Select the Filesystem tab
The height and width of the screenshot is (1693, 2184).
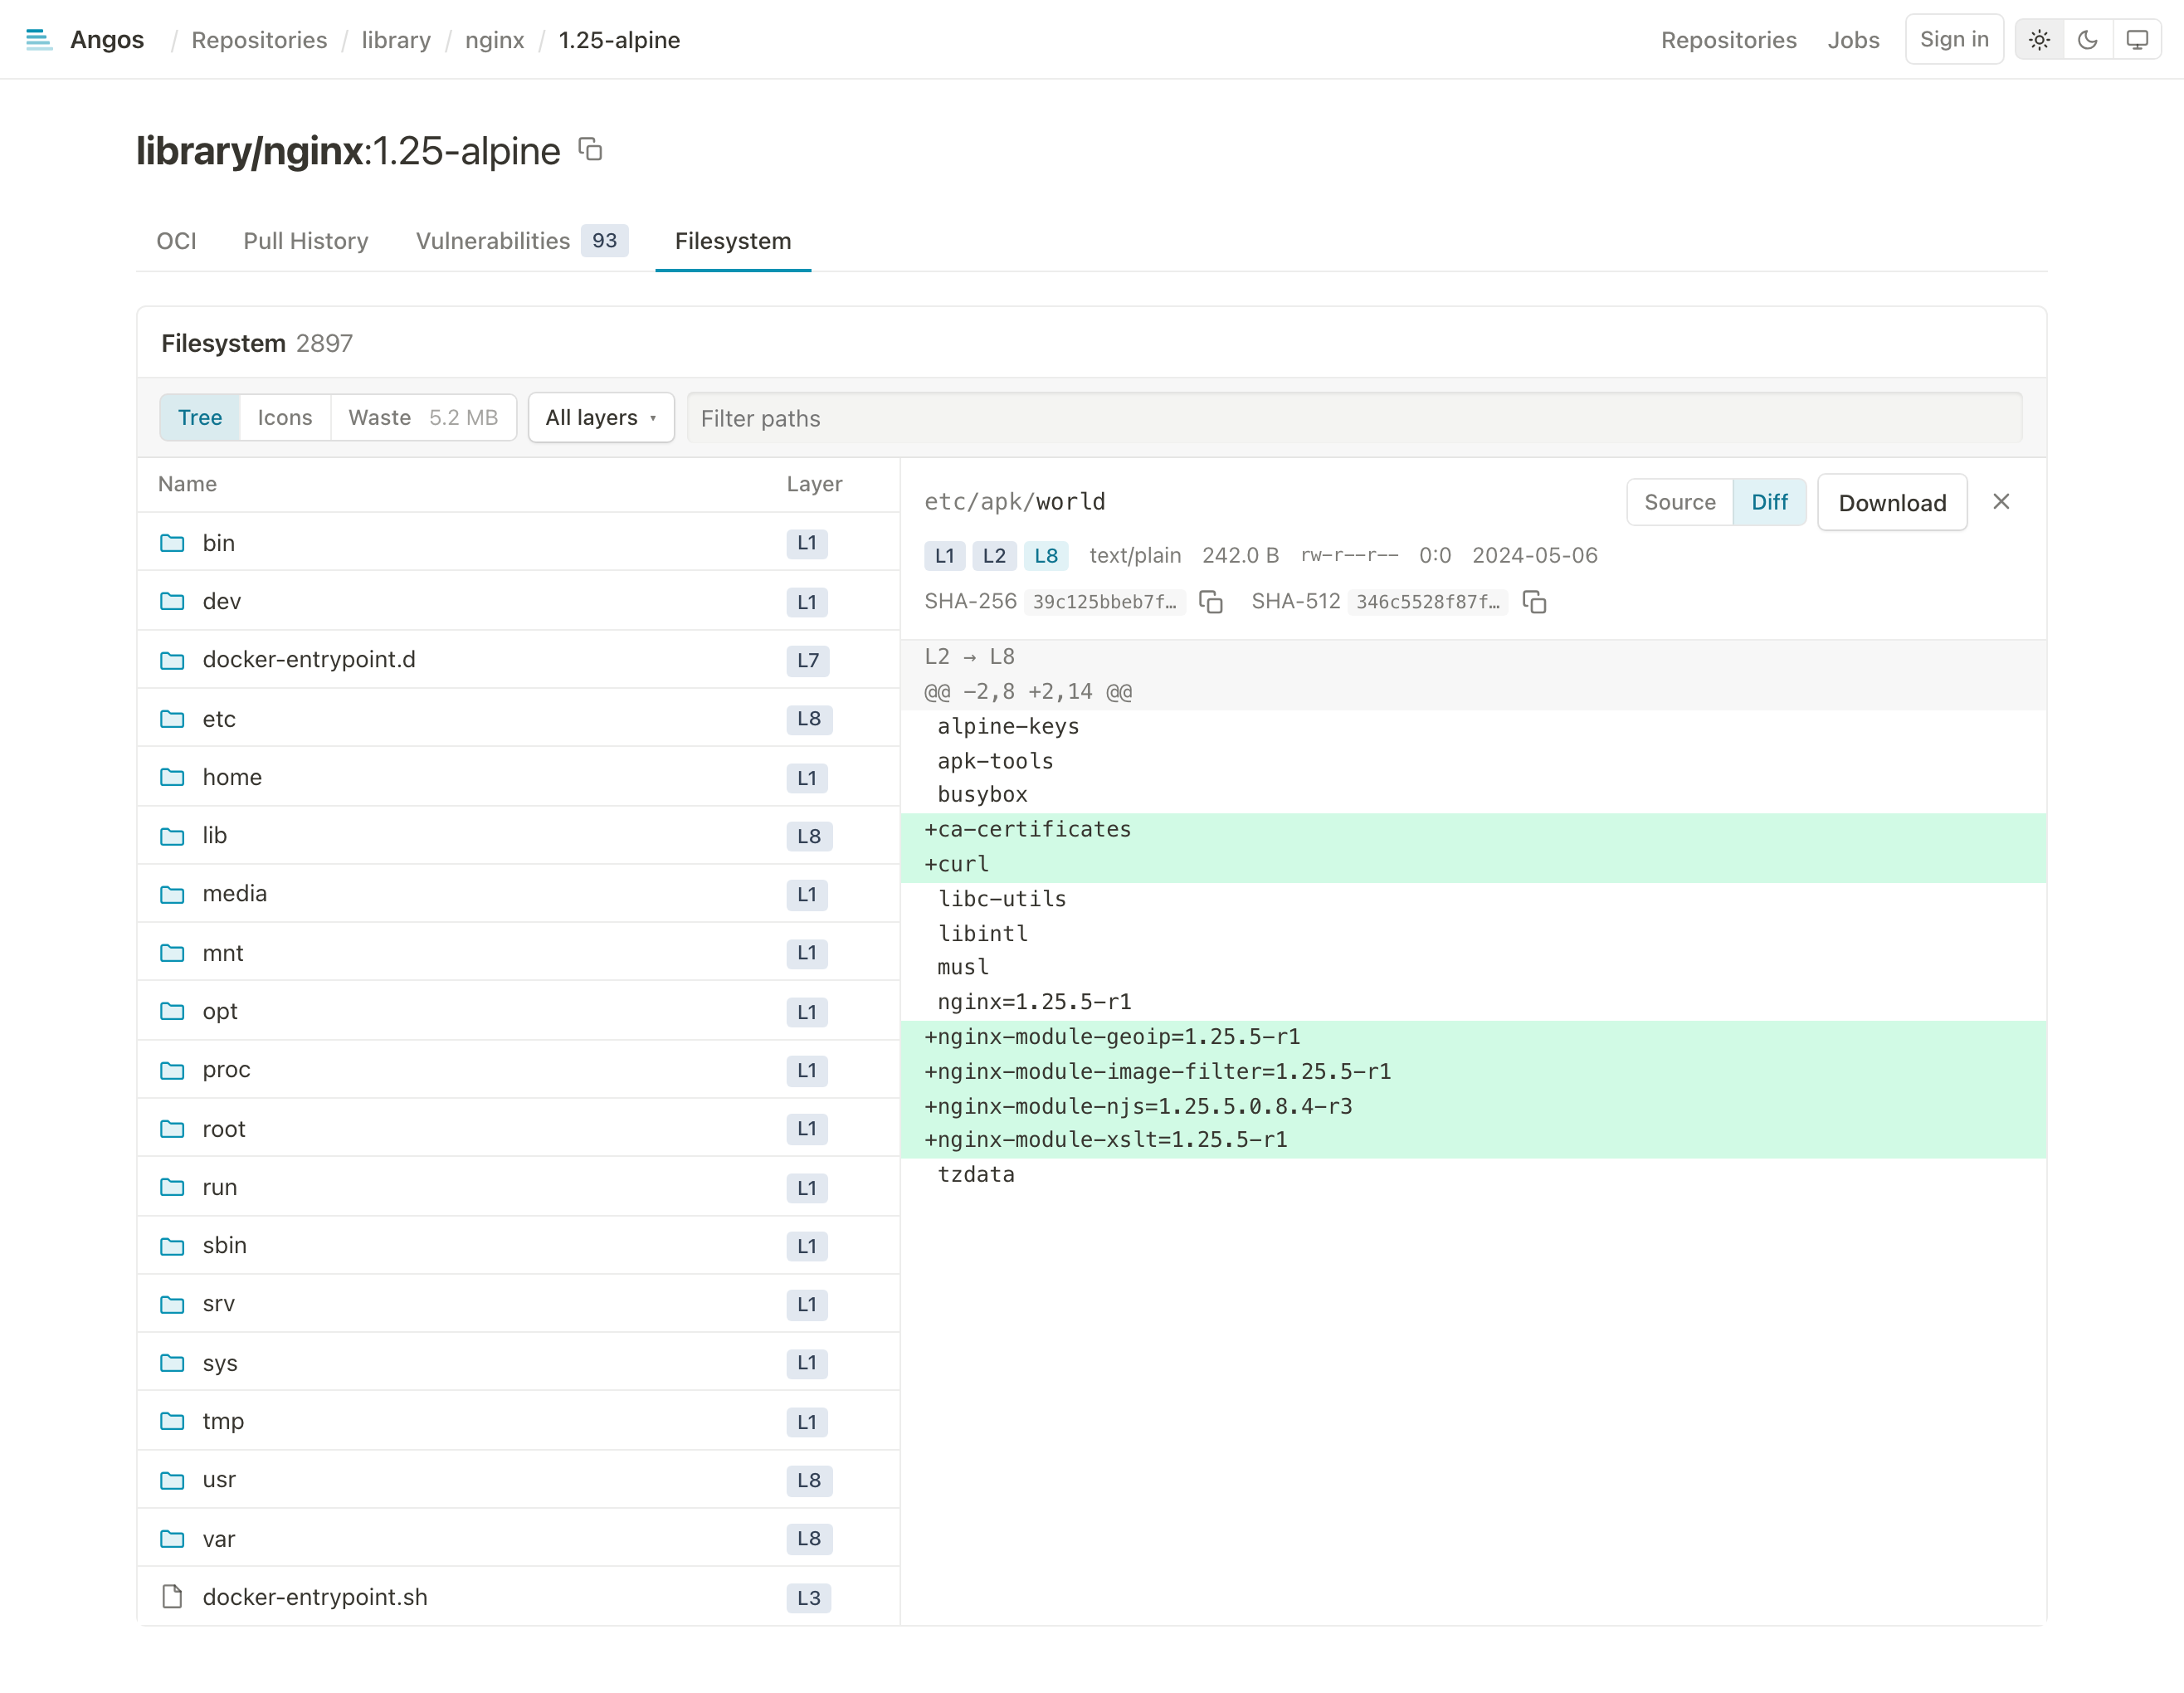coord(733,241)
